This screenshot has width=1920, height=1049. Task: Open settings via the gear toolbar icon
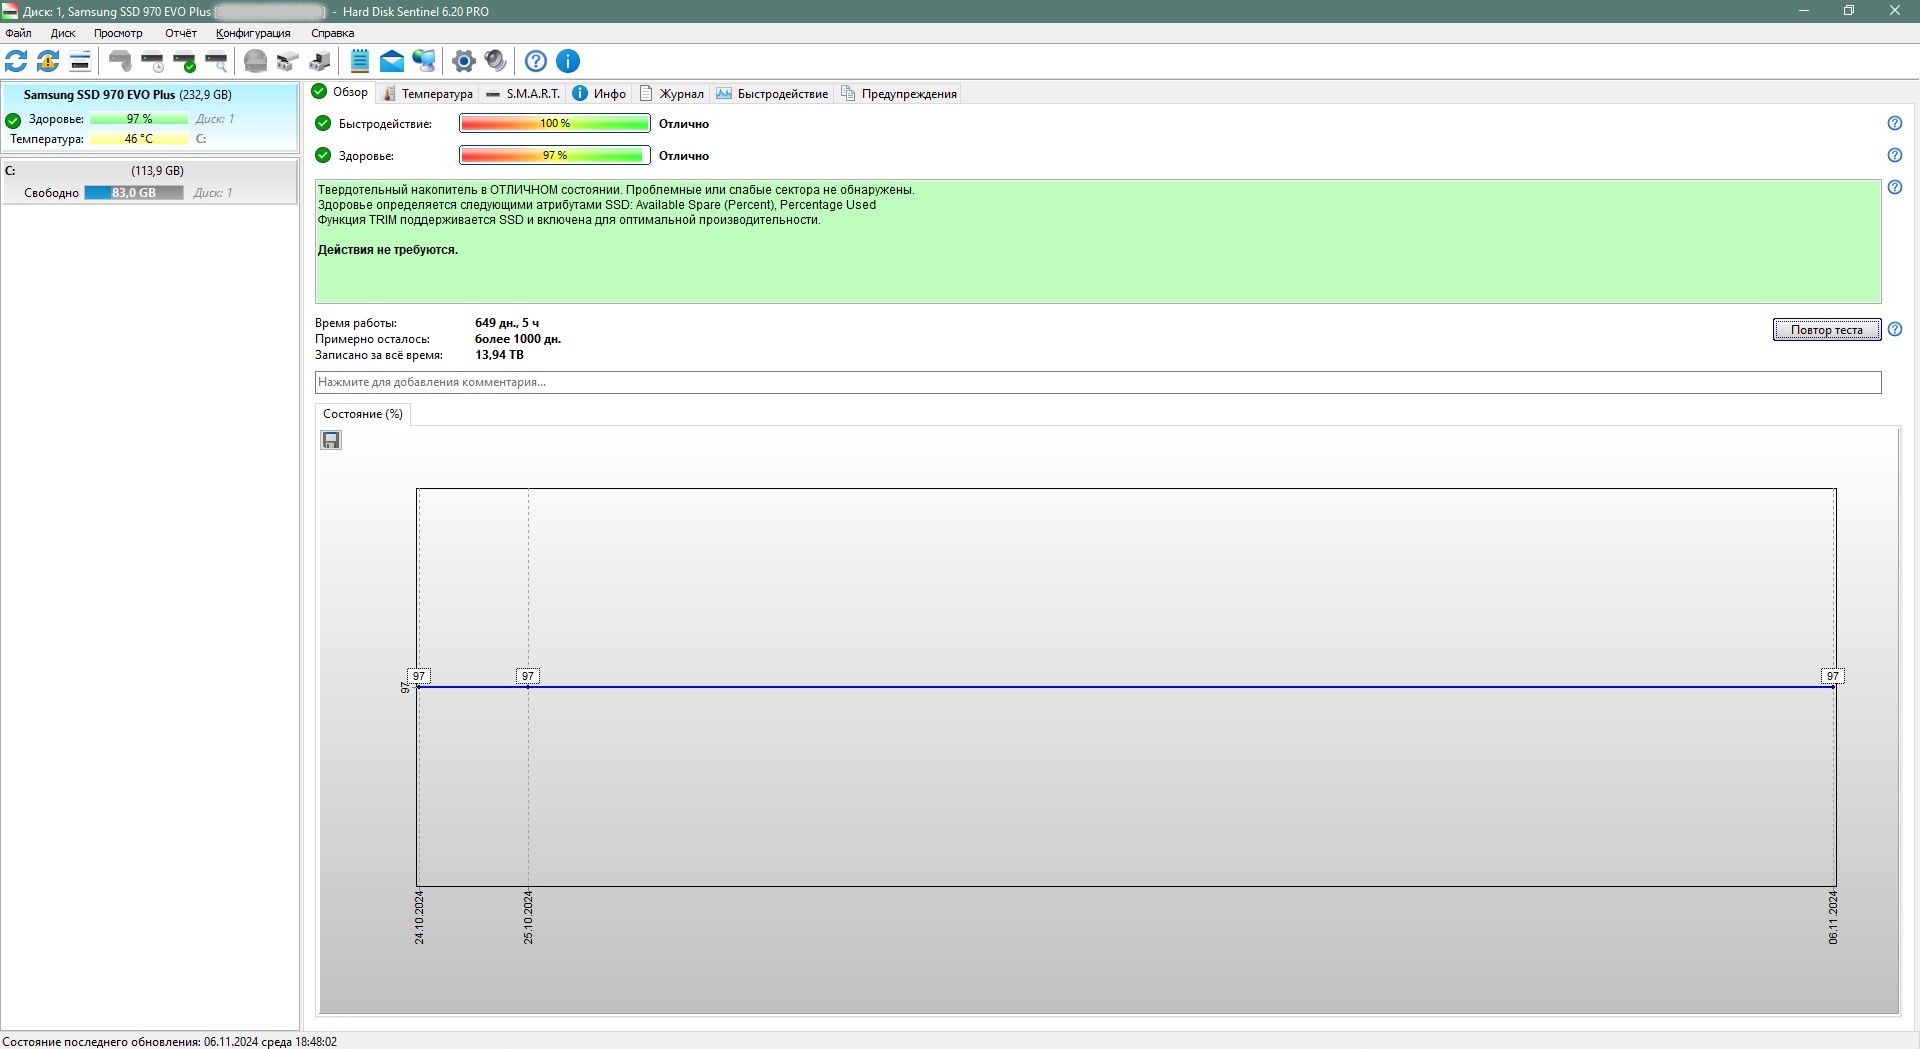point(463,61)
